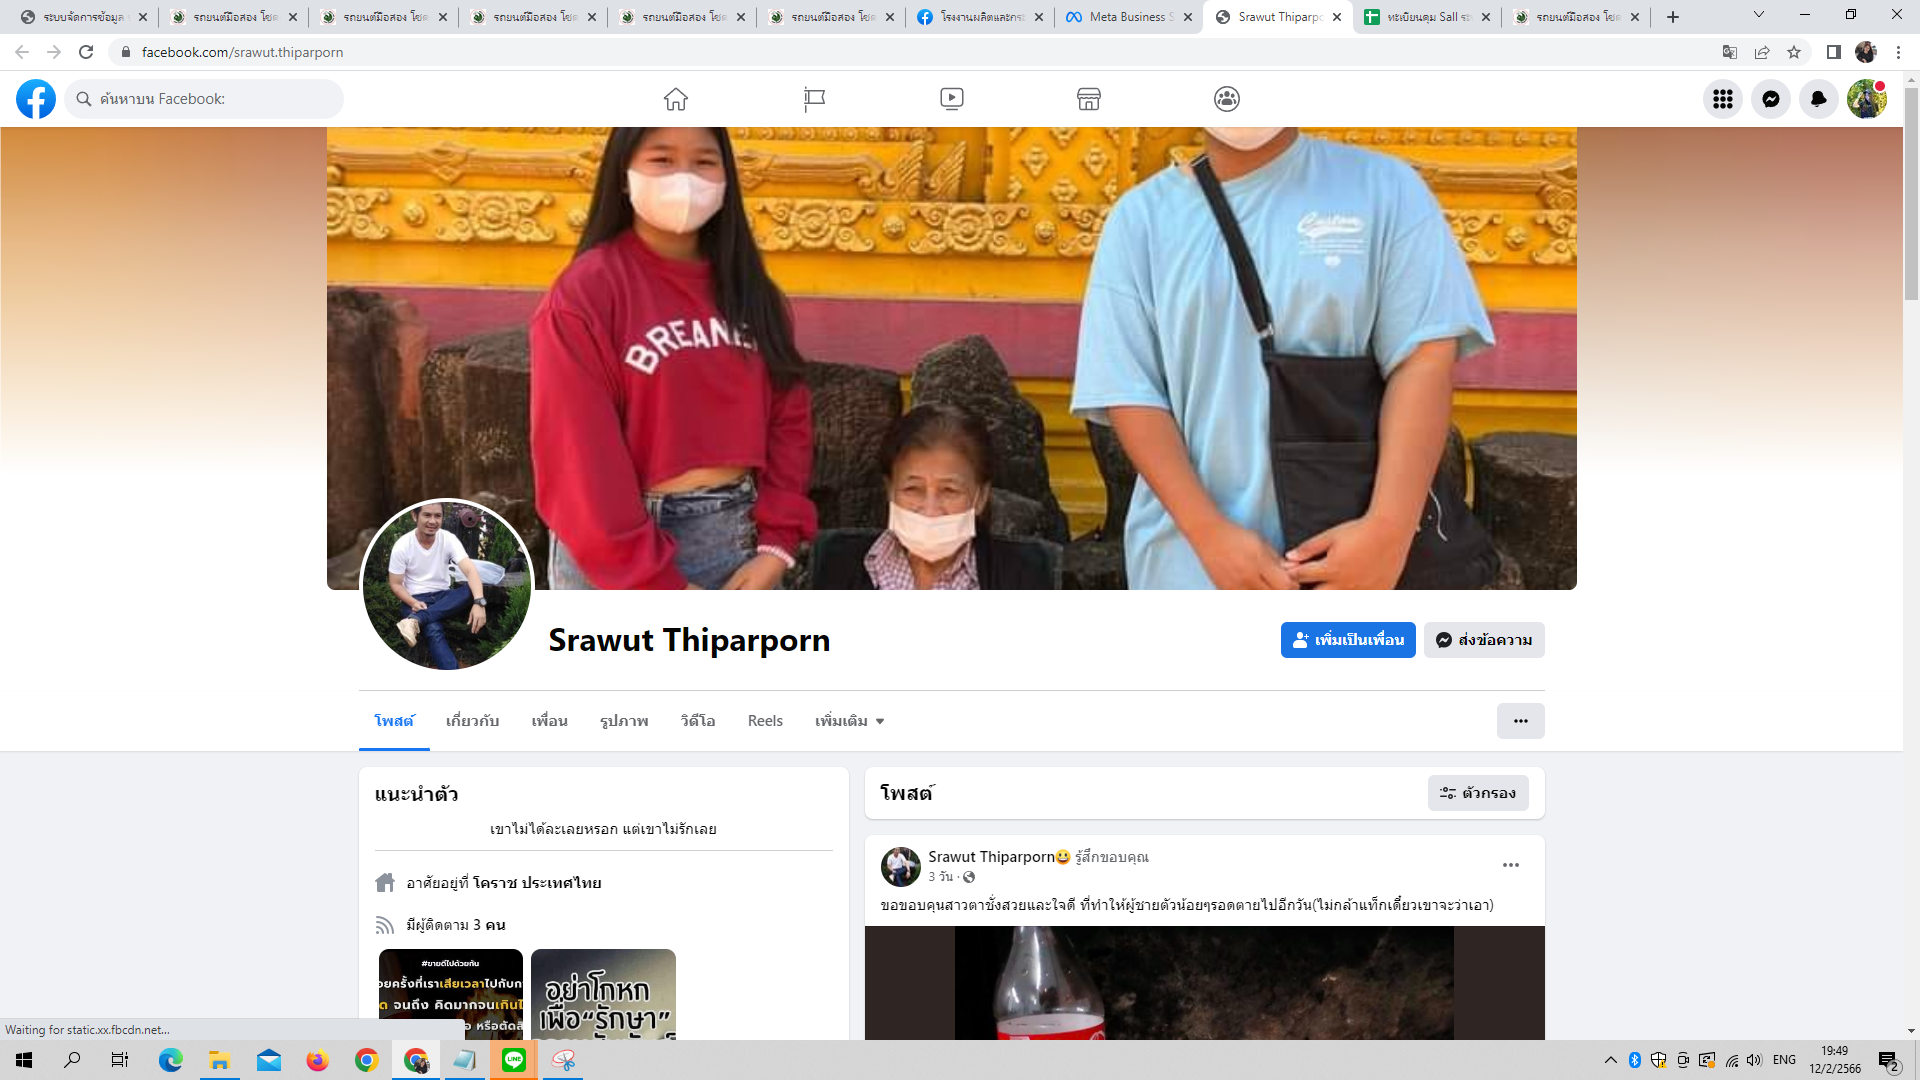Open the Groups icon in navigation bar

pyautogui.click(x=1227, y=99)
